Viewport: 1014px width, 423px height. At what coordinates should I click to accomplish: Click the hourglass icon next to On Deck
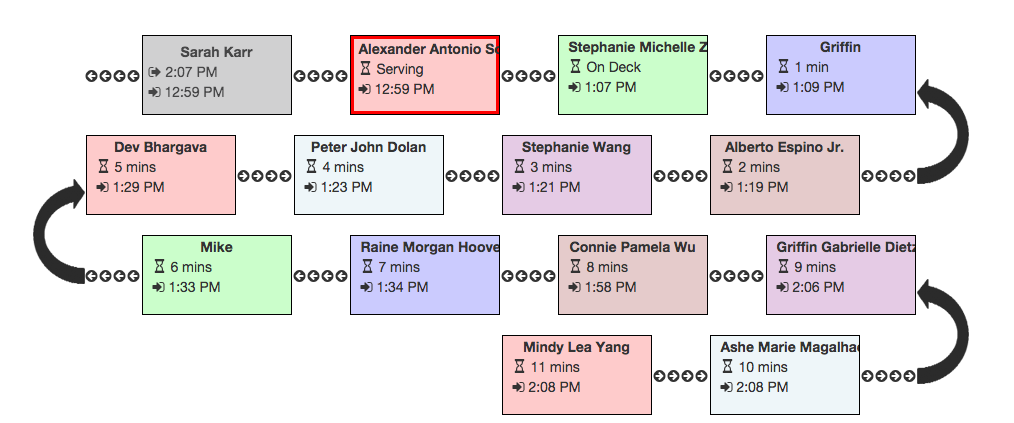click(x=575, y=67)
